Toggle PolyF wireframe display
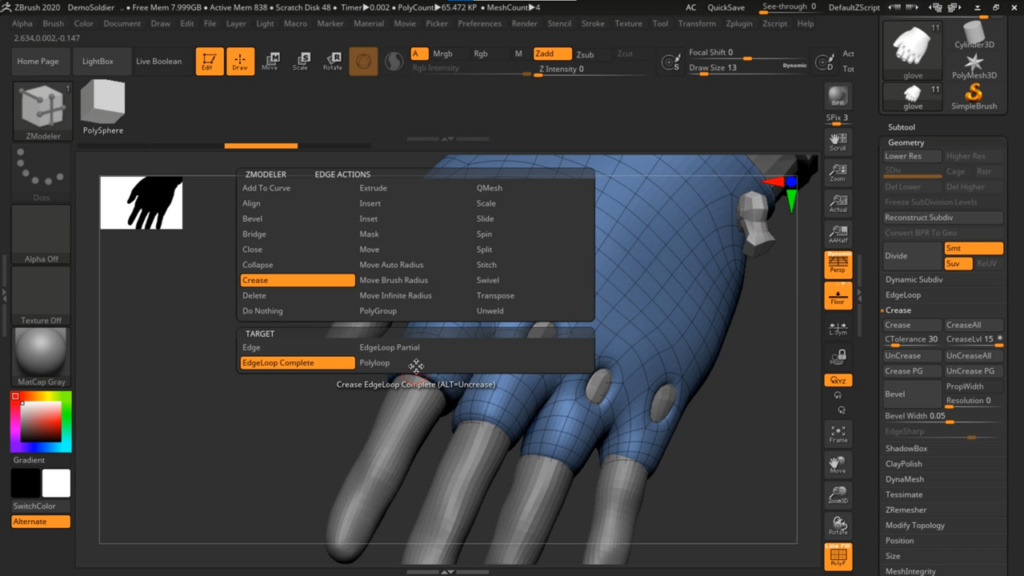1024x576 pixels. [x=838, y=556]
